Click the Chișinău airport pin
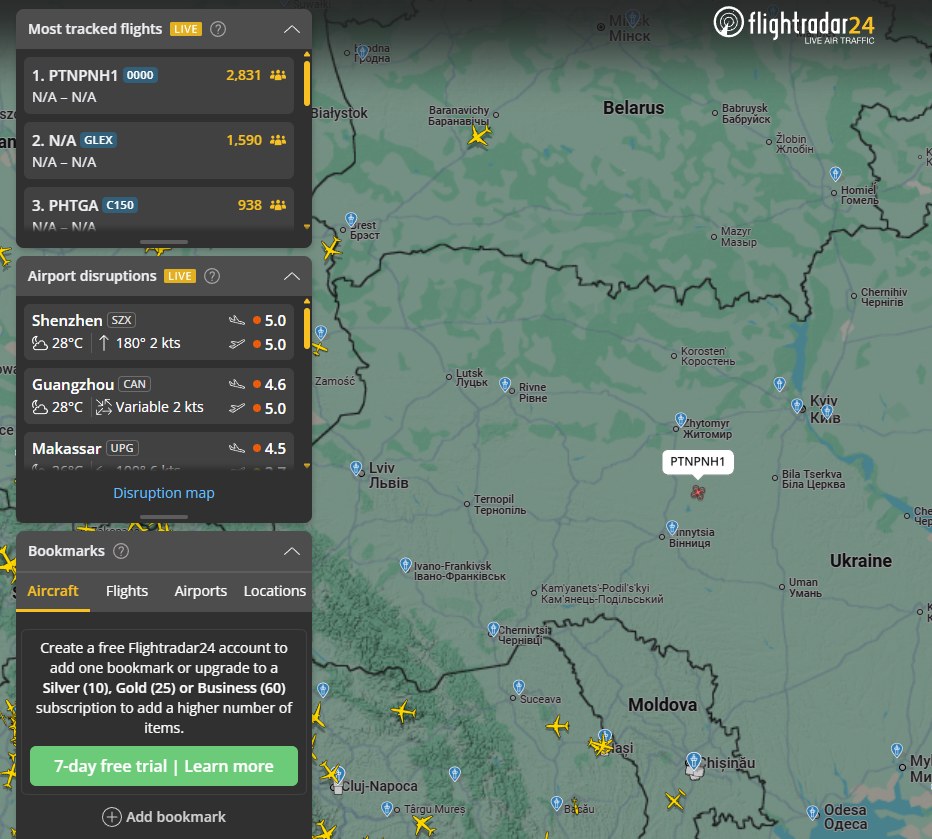The width and height of the screenshot is (932, 839). pos(694,761)
